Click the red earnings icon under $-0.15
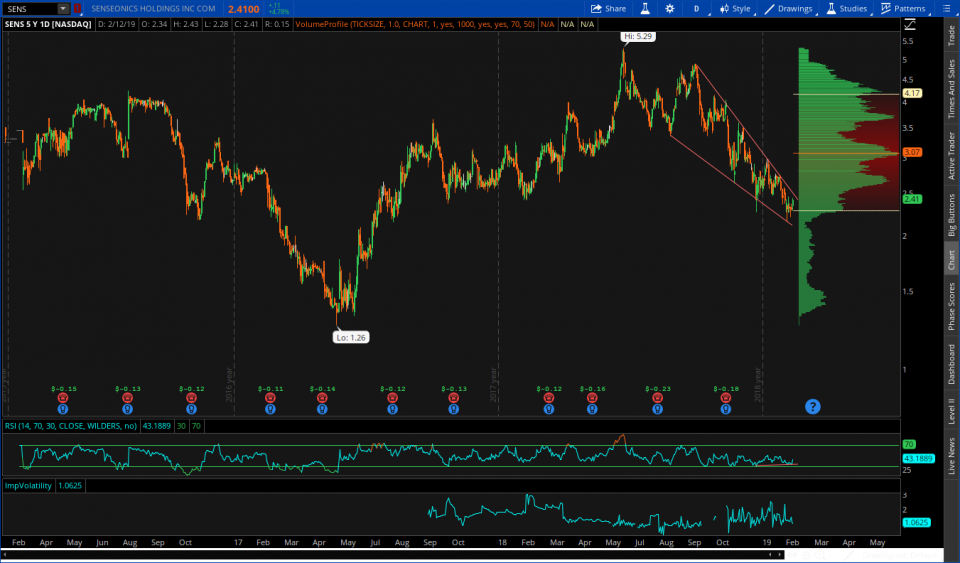The height and width of the screenshot is (563, 960). [63, 398]
